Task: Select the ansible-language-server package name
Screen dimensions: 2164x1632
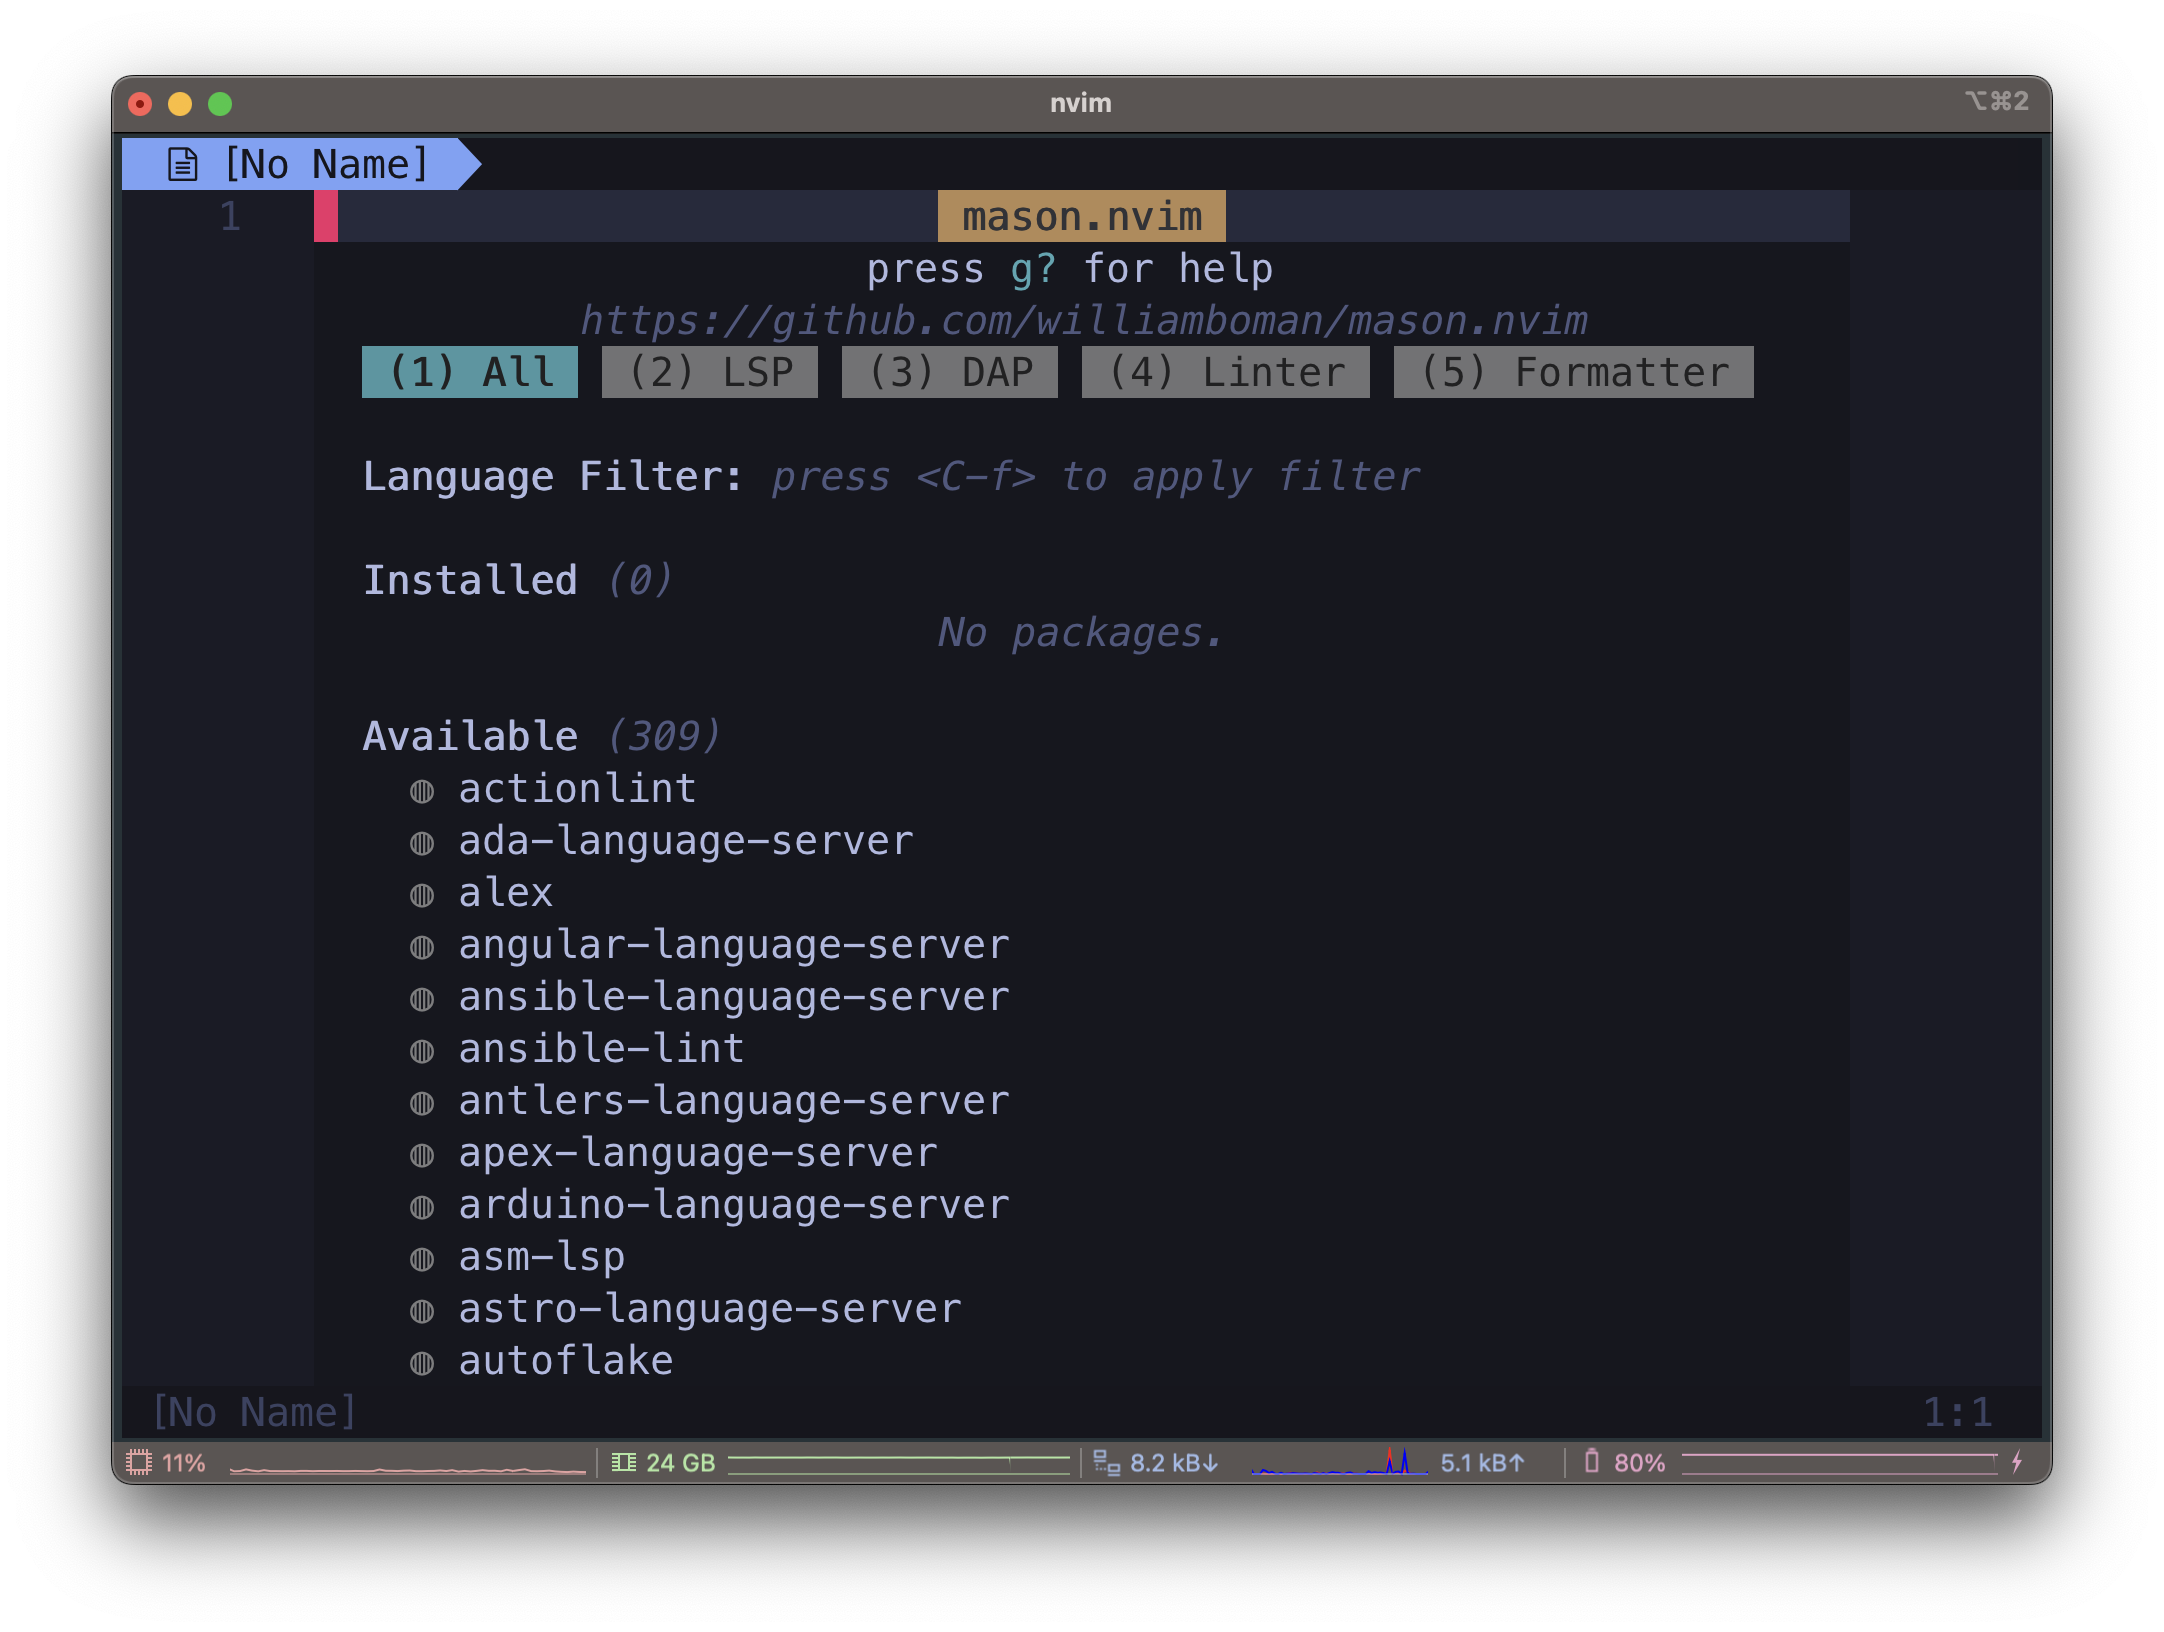Action: point(734,997)
